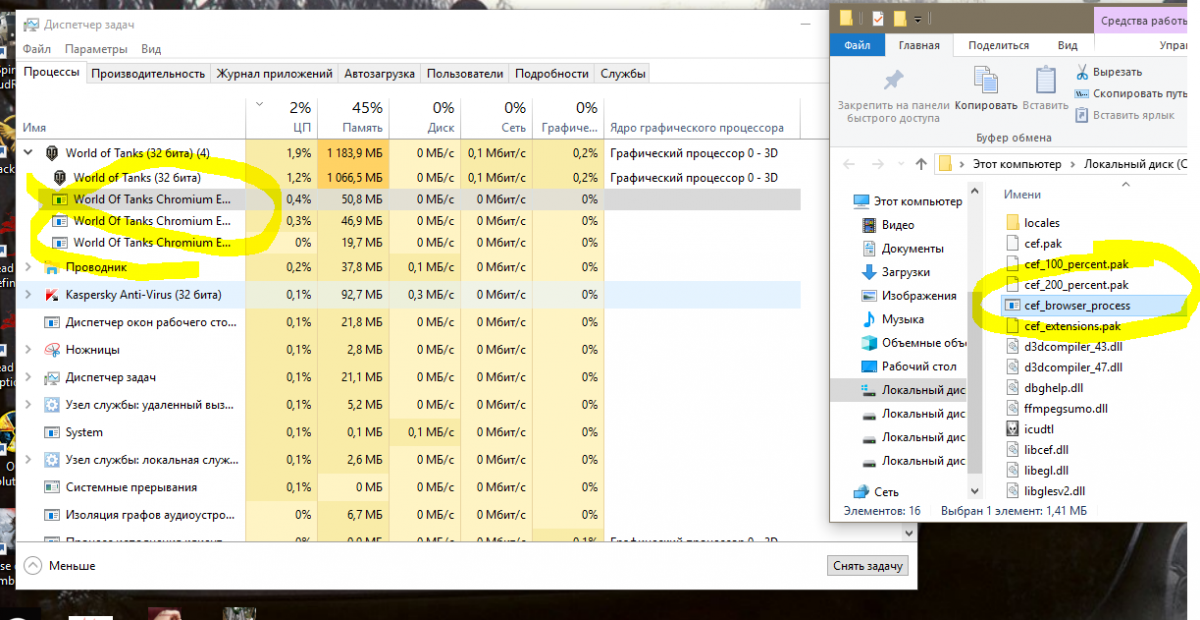Switch to the Автозагрузка tab
Viewport: 1200px width, 620px height.
(379, 73)
